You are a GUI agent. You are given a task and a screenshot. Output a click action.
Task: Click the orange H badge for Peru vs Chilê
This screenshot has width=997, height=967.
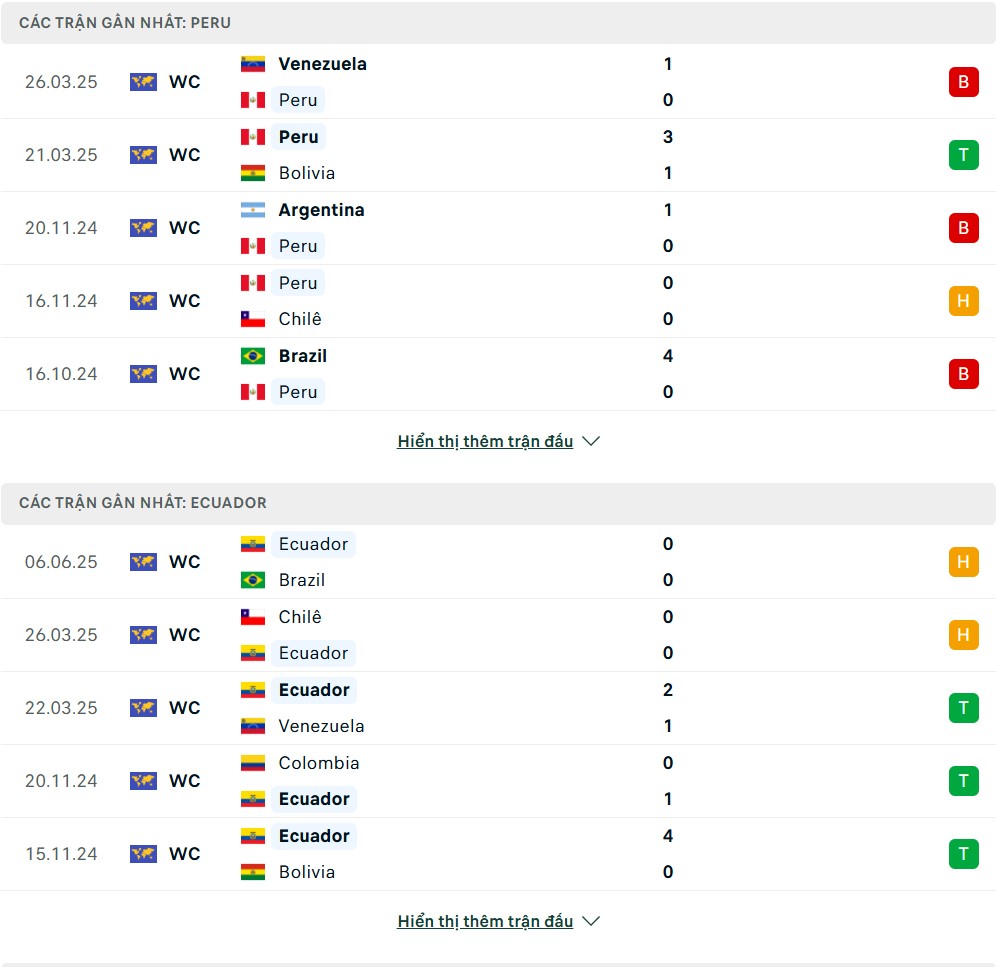click(x=963, y=301)
